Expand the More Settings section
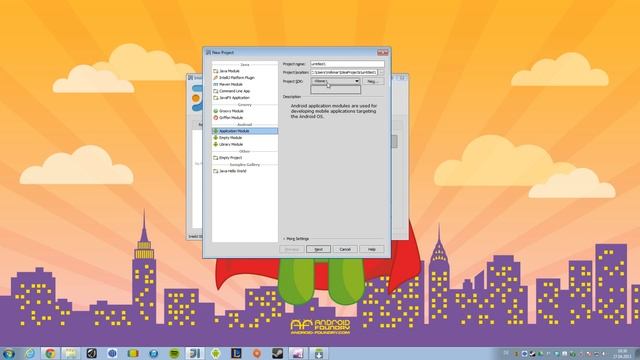 click(296, 239)
